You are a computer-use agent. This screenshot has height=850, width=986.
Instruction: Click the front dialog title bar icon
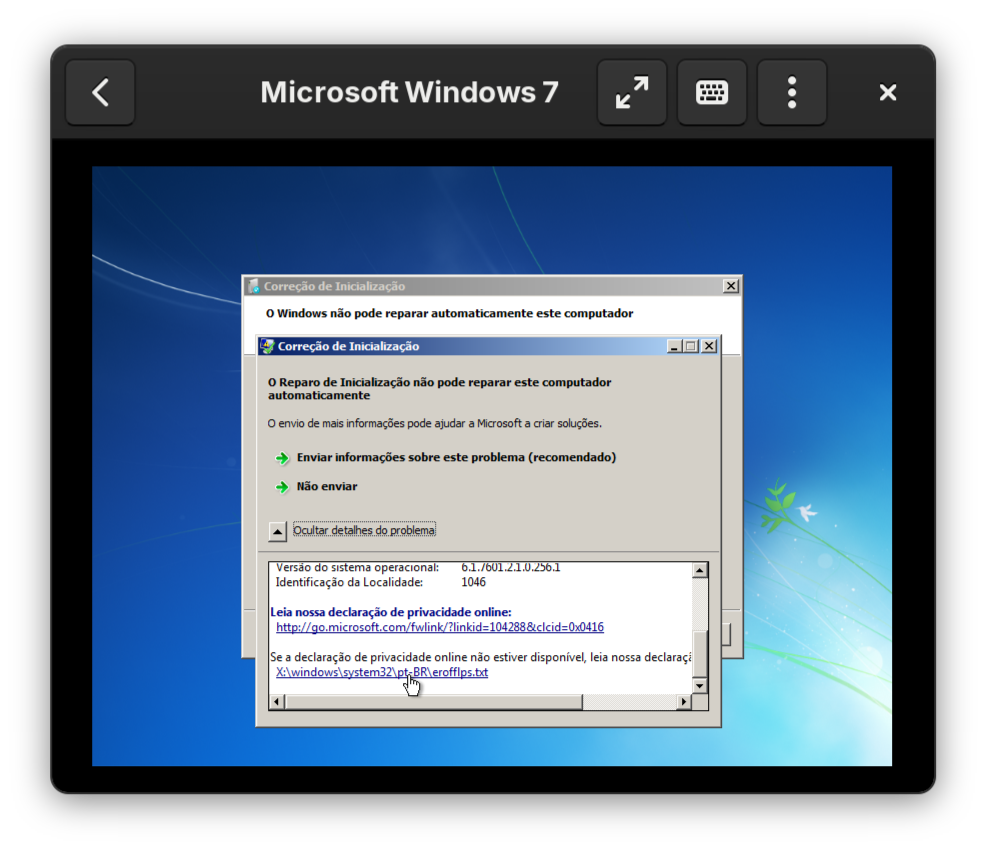(268, 346)
